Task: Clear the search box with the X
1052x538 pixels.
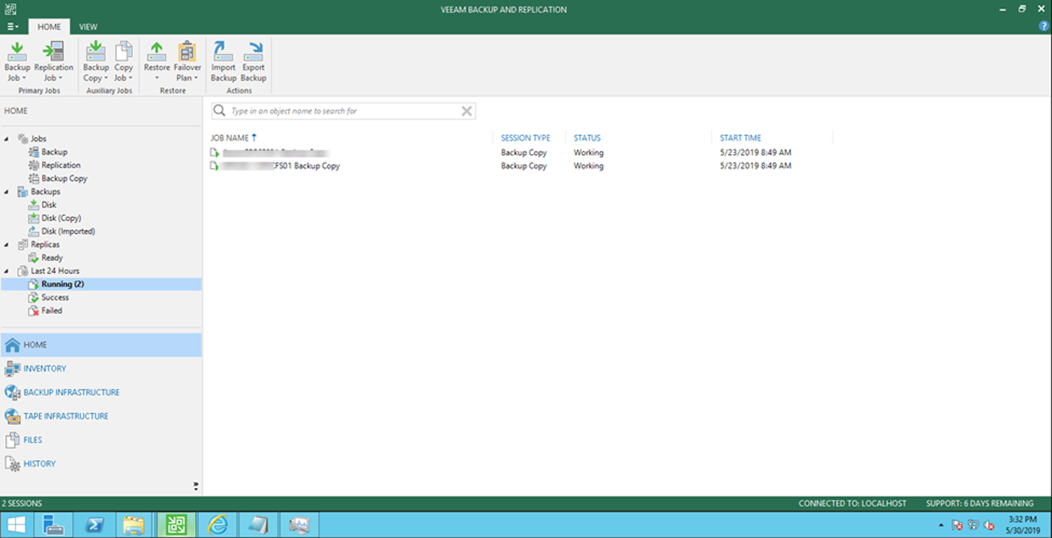Action: coord(467,111)
